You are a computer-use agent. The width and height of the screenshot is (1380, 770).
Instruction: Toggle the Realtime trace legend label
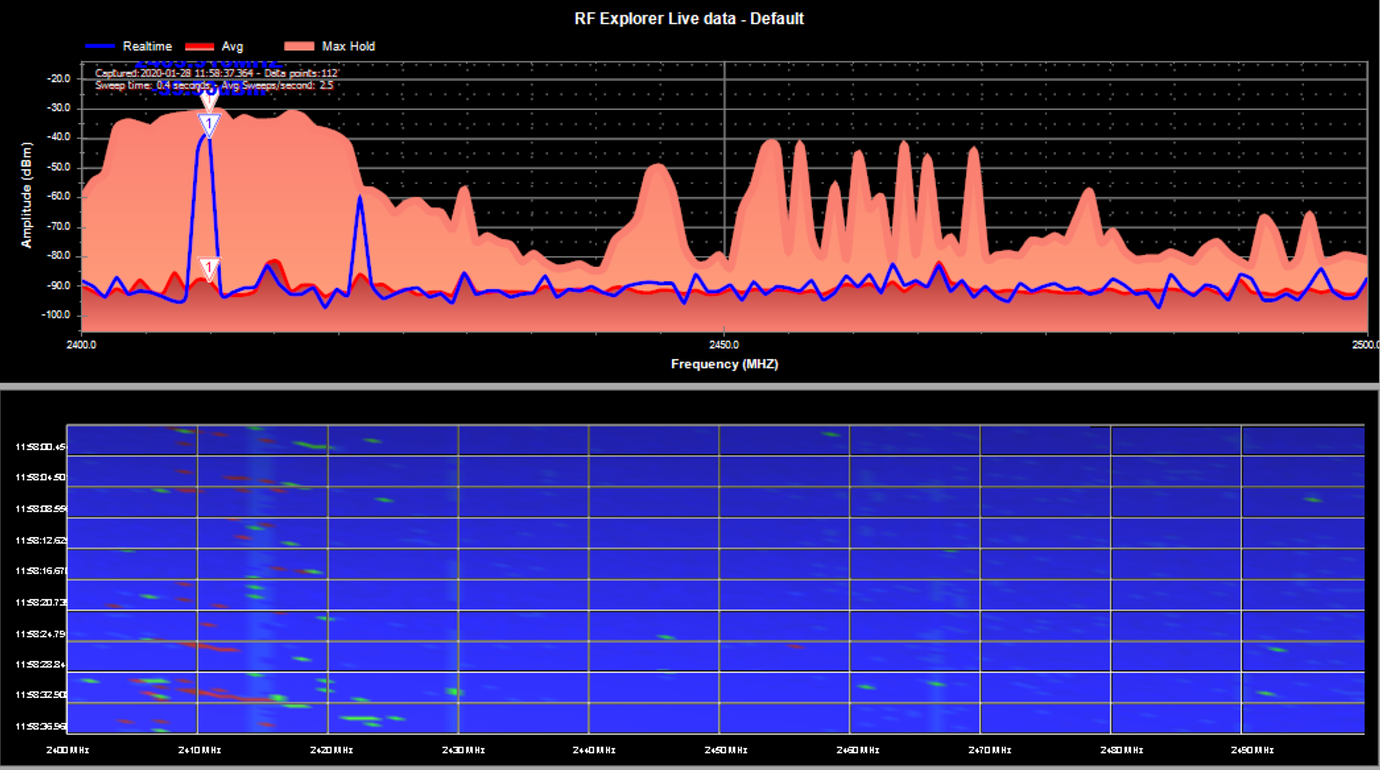147,46
